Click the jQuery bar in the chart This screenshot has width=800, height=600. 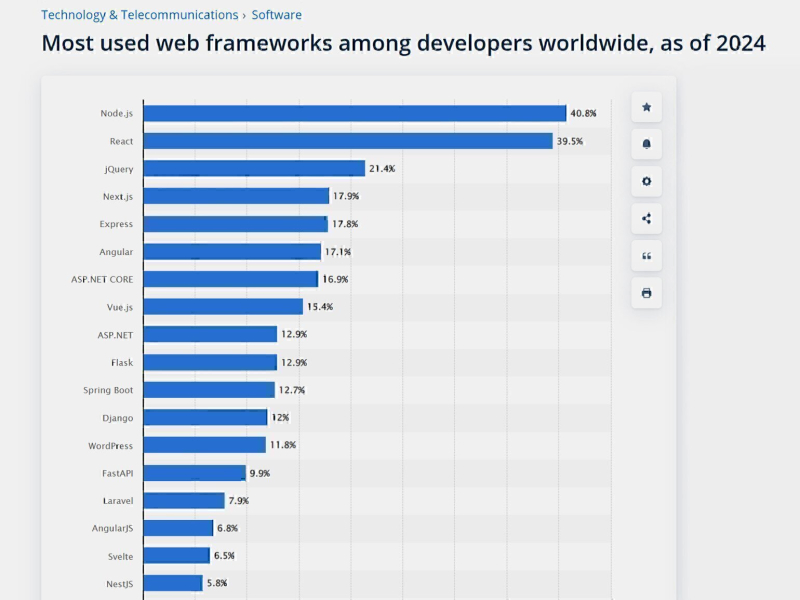[255, 168]
